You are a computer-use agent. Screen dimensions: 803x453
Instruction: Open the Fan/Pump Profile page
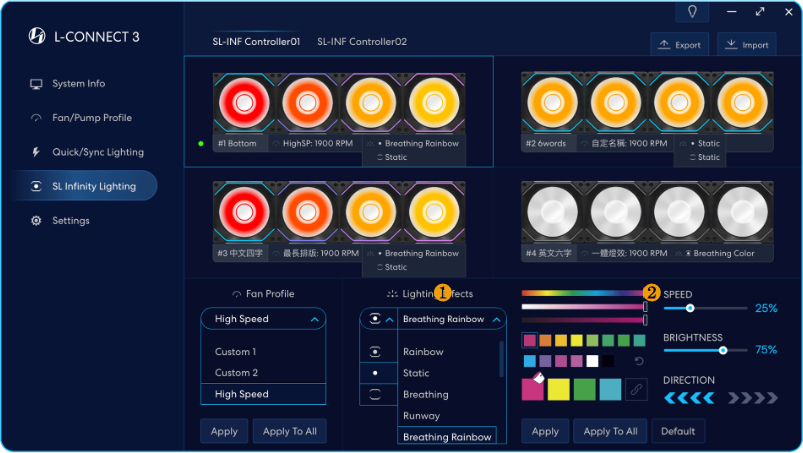pos(91,118)
